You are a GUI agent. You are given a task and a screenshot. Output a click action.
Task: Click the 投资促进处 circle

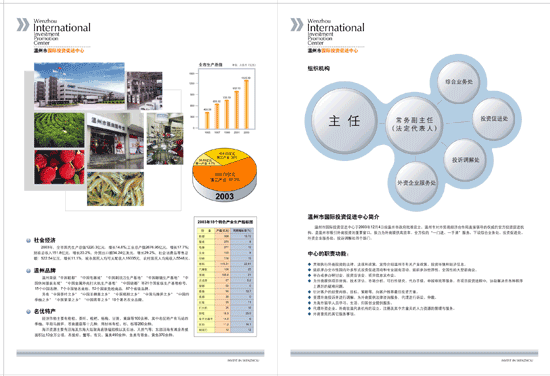pos(494,119)
